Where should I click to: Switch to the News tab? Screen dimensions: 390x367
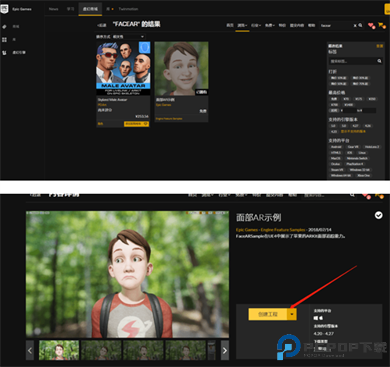(x=53, y=9)
